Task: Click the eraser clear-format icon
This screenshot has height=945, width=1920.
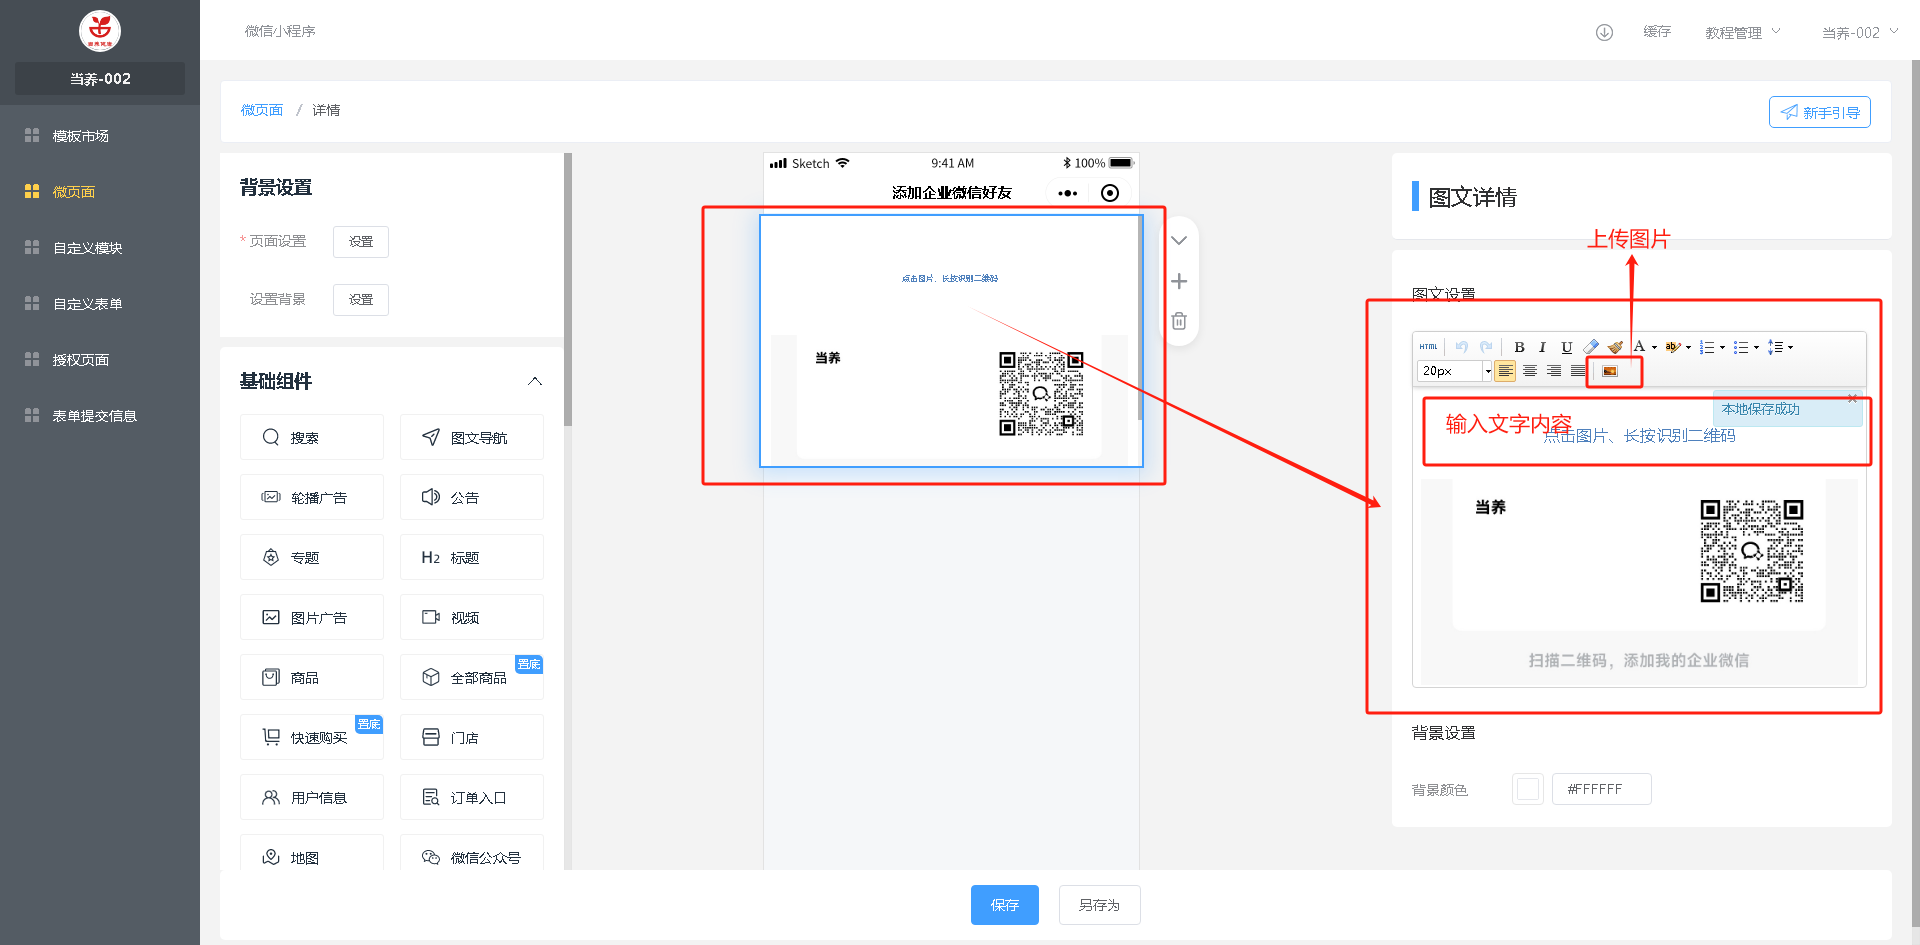Action: 1591,347
